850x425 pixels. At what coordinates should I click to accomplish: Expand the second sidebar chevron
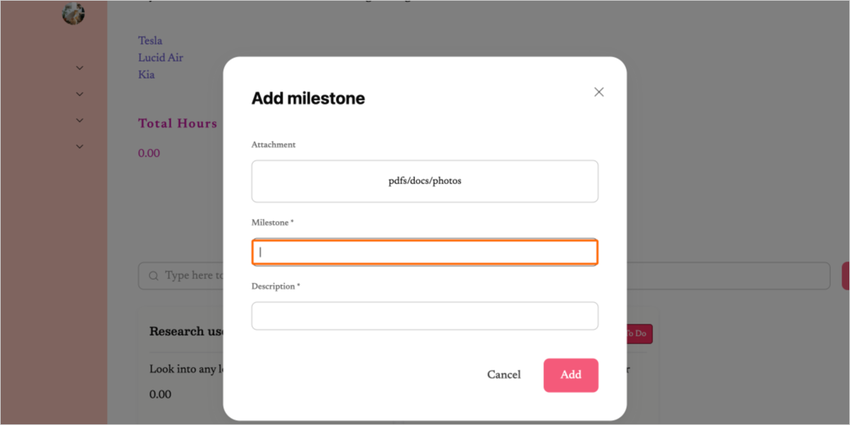[x=80, y=94]
